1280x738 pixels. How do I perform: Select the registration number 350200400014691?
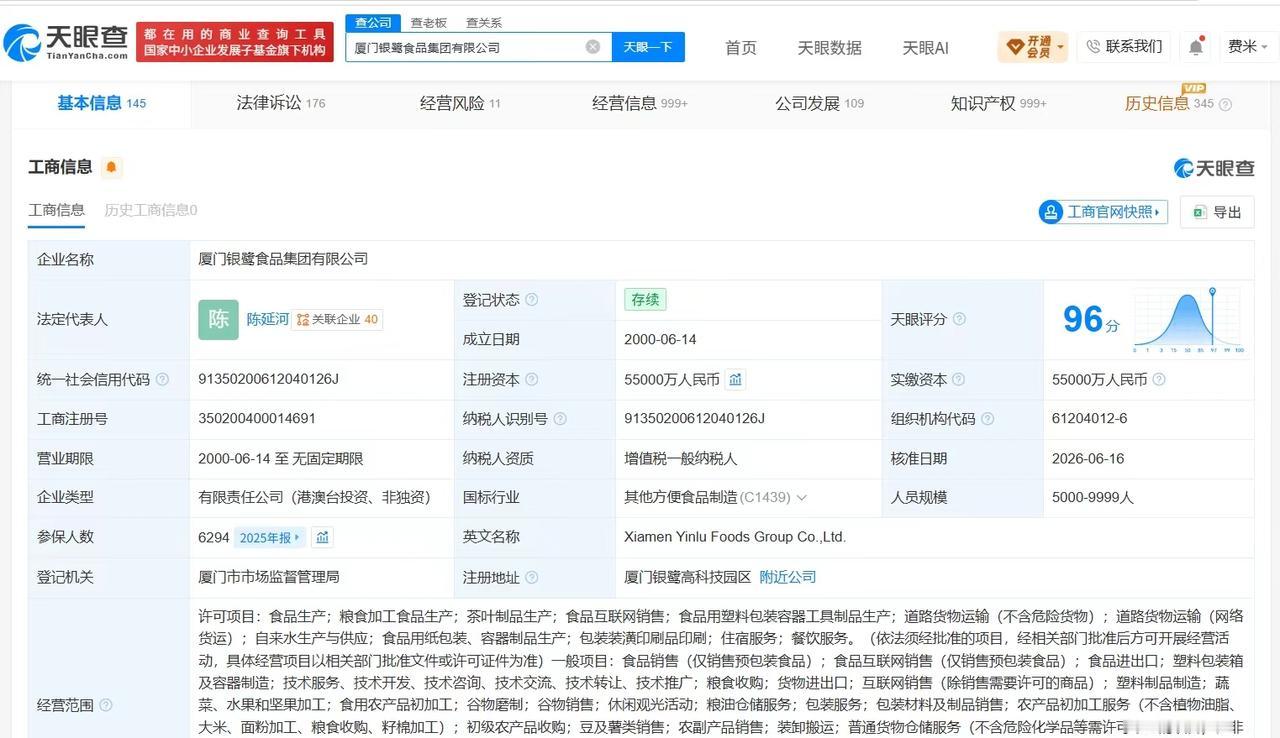pos(257,419)
